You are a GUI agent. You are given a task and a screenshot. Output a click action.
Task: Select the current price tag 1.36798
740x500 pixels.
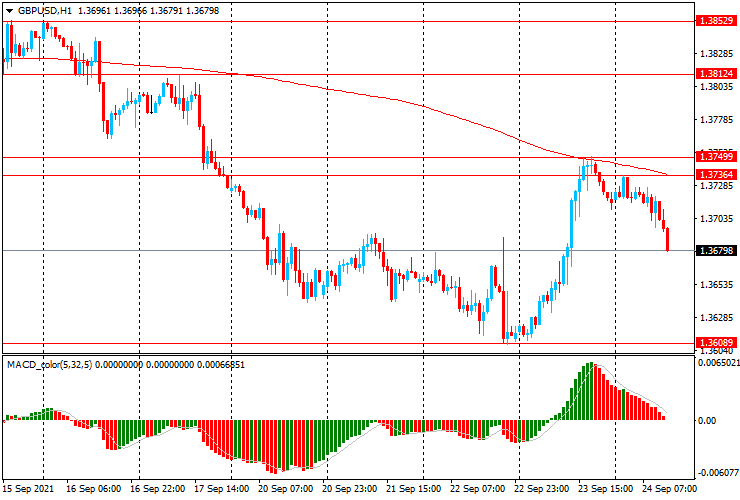(x=716, y=250)
